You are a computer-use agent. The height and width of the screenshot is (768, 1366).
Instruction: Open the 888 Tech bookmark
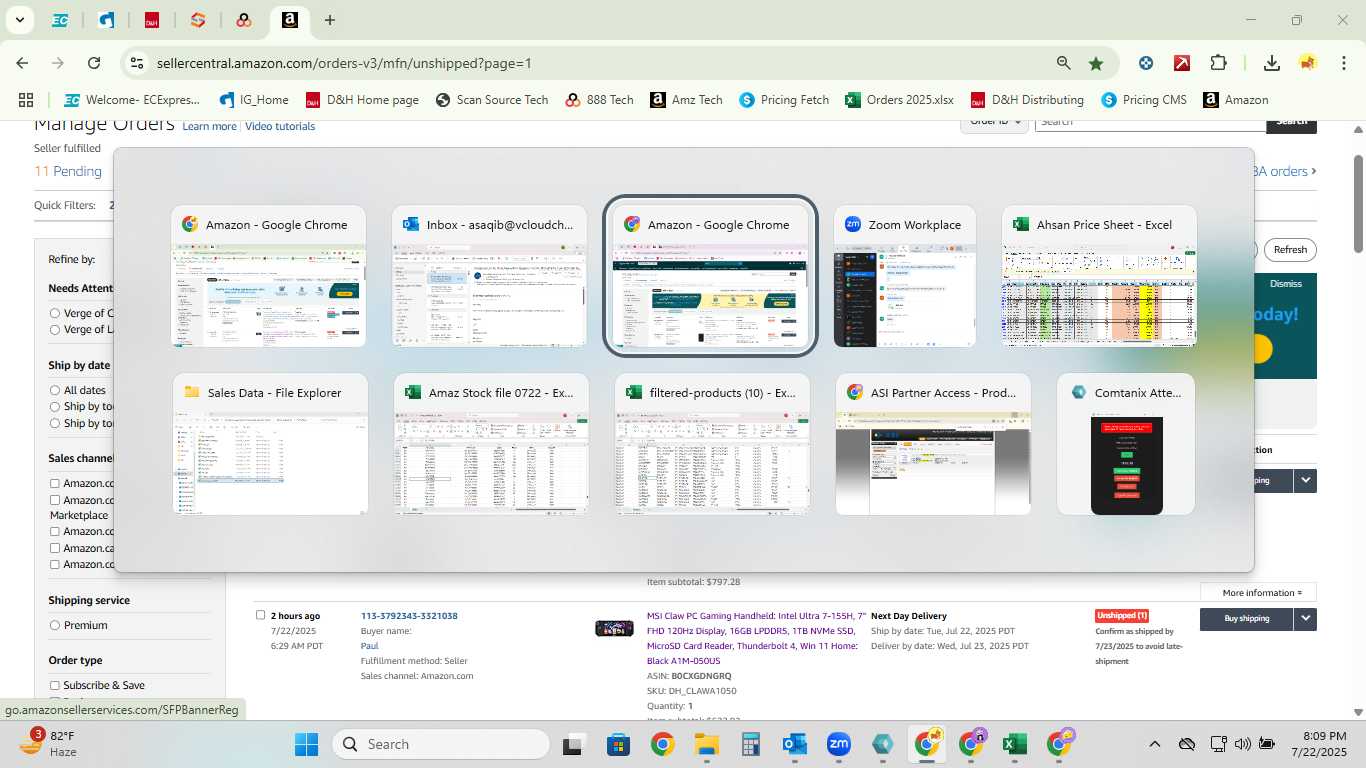600,100
